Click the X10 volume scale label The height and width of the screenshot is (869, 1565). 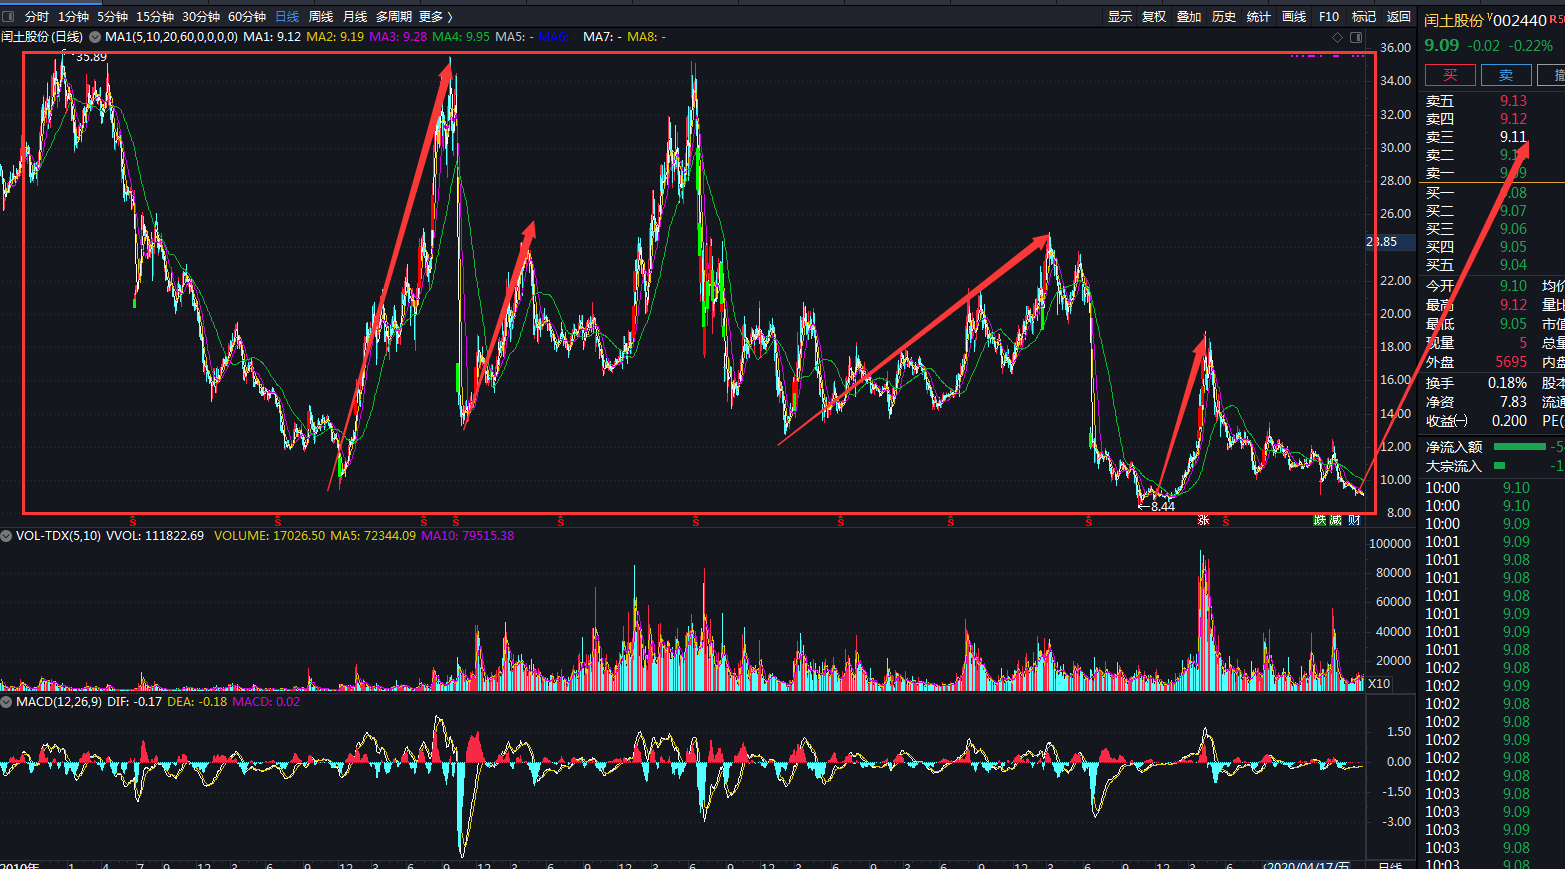[x=1379, y=684]
